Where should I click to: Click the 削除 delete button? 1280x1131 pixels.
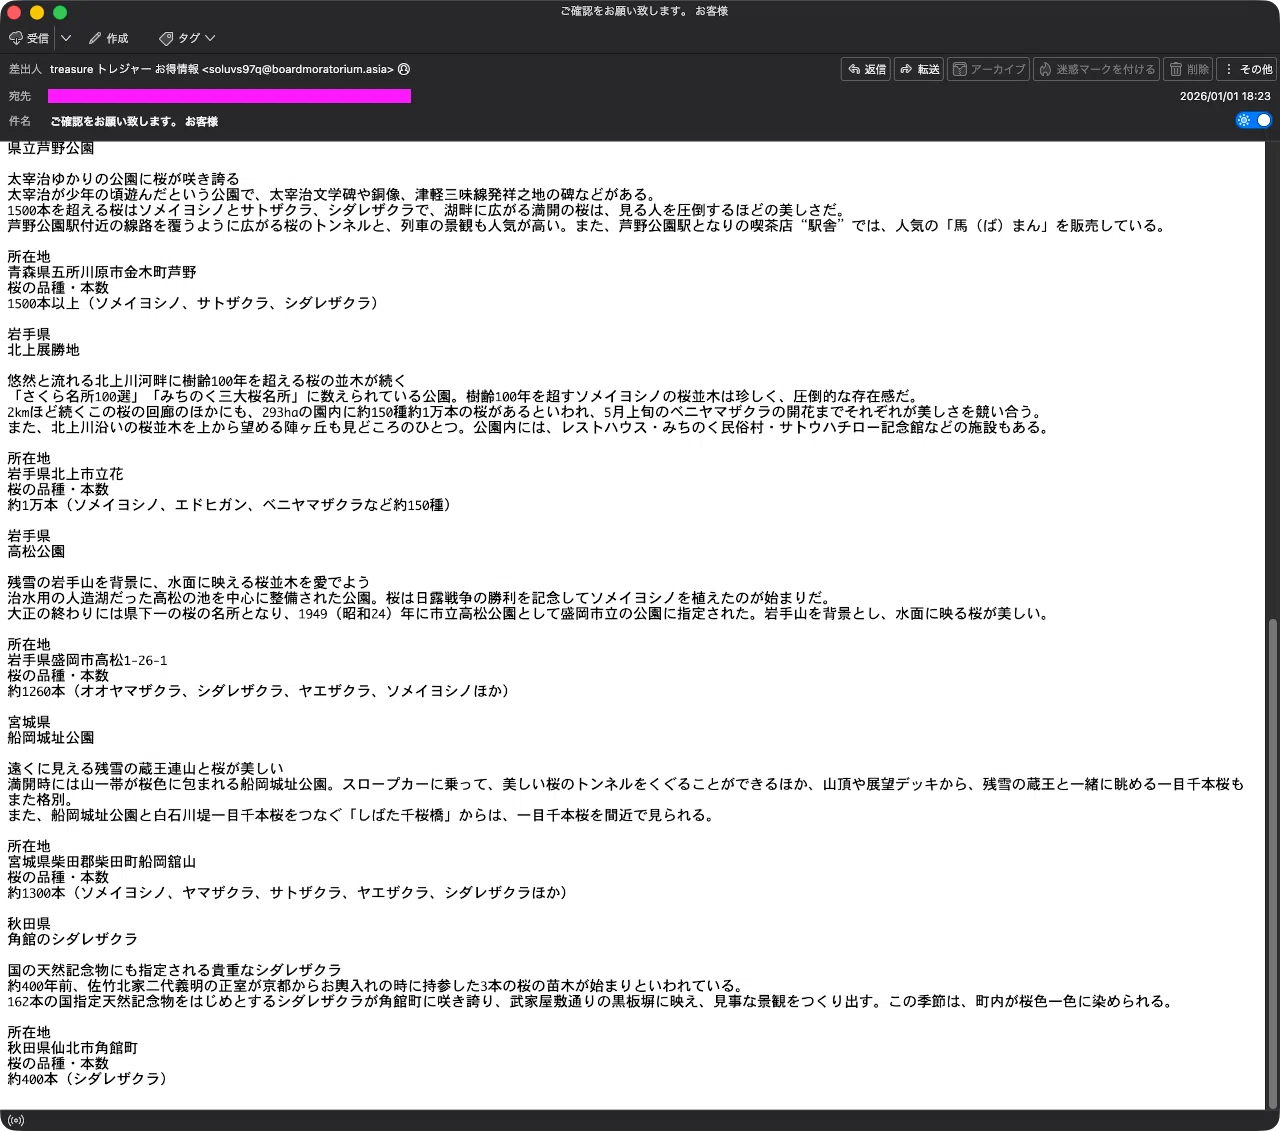[x=1189, y=69]
